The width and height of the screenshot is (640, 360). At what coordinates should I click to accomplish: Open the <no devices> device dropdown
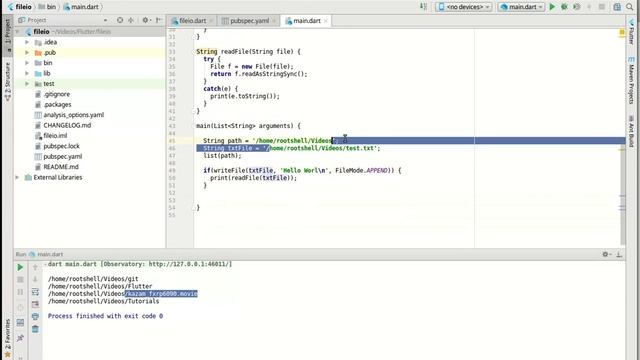pos(464,7)
